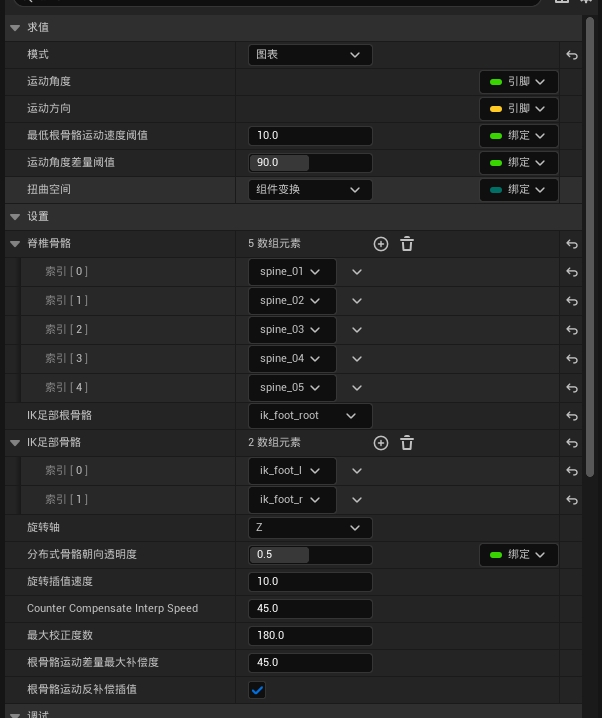
Task: Add element to 脊椎骨骼 array
Action: pyautogui.click(x=381, y=244)
